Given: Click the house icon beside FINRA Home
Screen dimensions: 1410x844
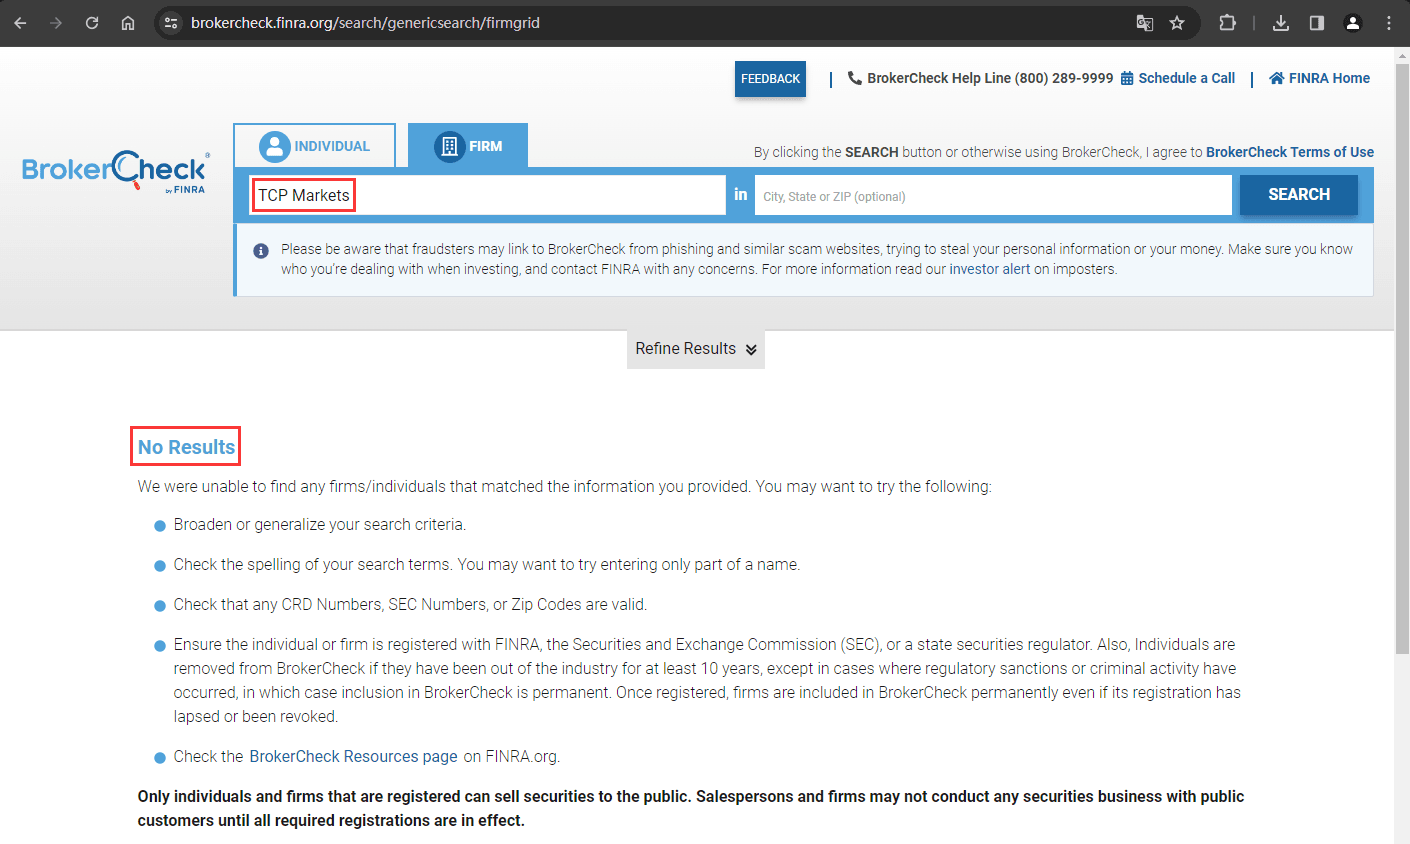Looking at the screenshot, I should [1277, 78].
